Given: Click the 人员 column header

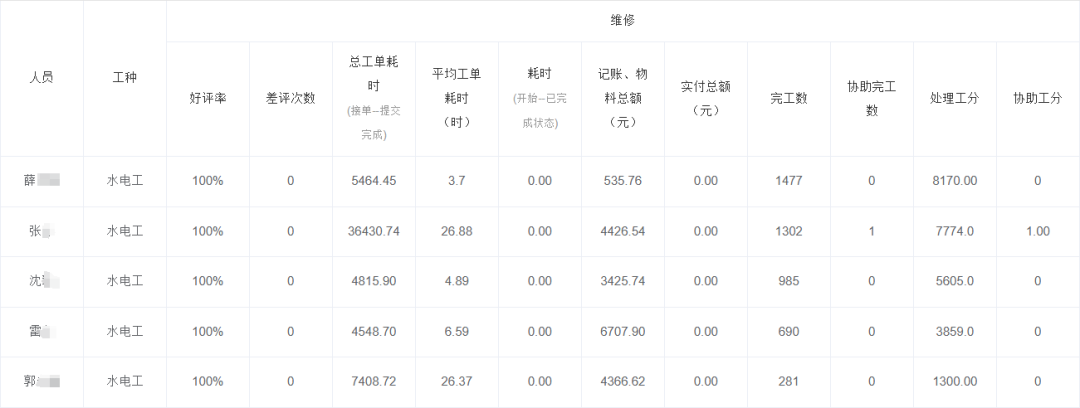Looking at the screenshot, I should 41,77.
